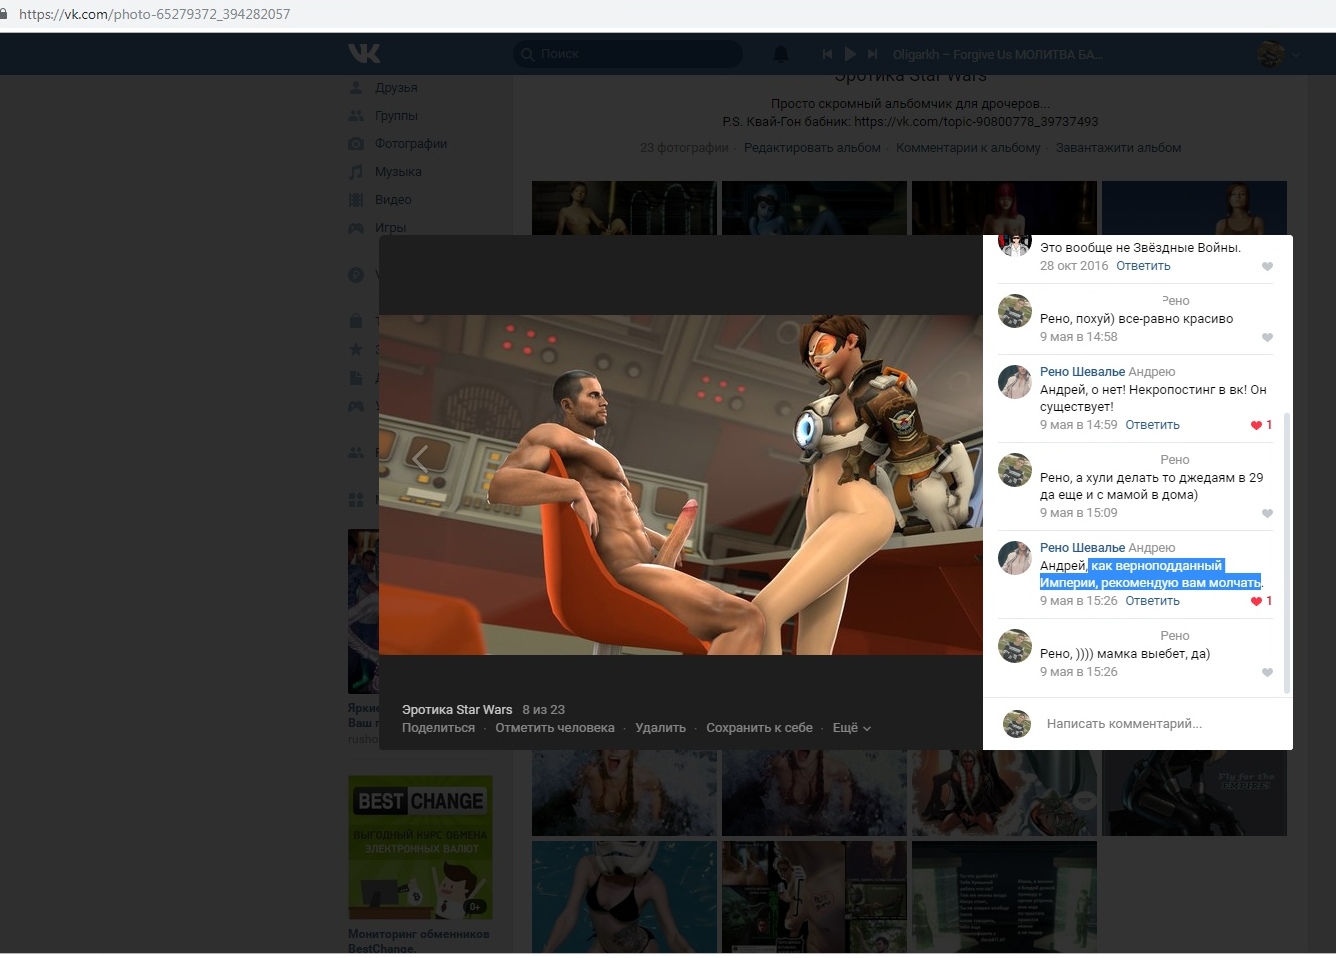Click Поделиться under the photo
This screenshot has width=1336, height=958.
click(x=438, y=728)
